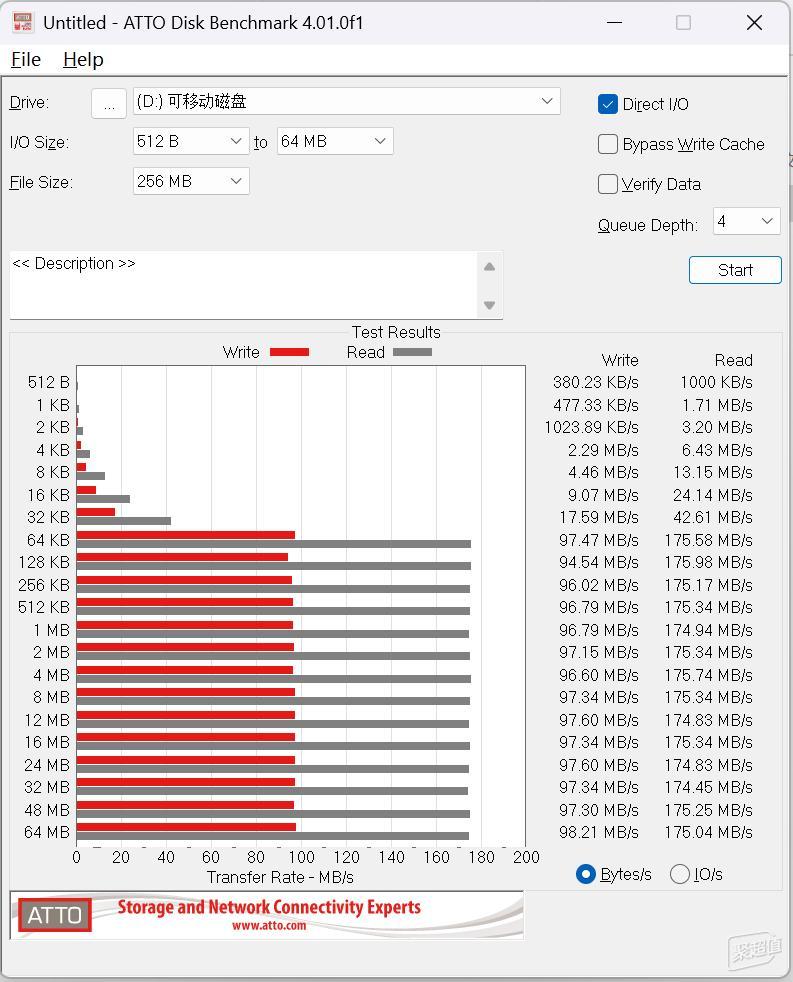Click the '128 KB' row label

tap(44, 562)
